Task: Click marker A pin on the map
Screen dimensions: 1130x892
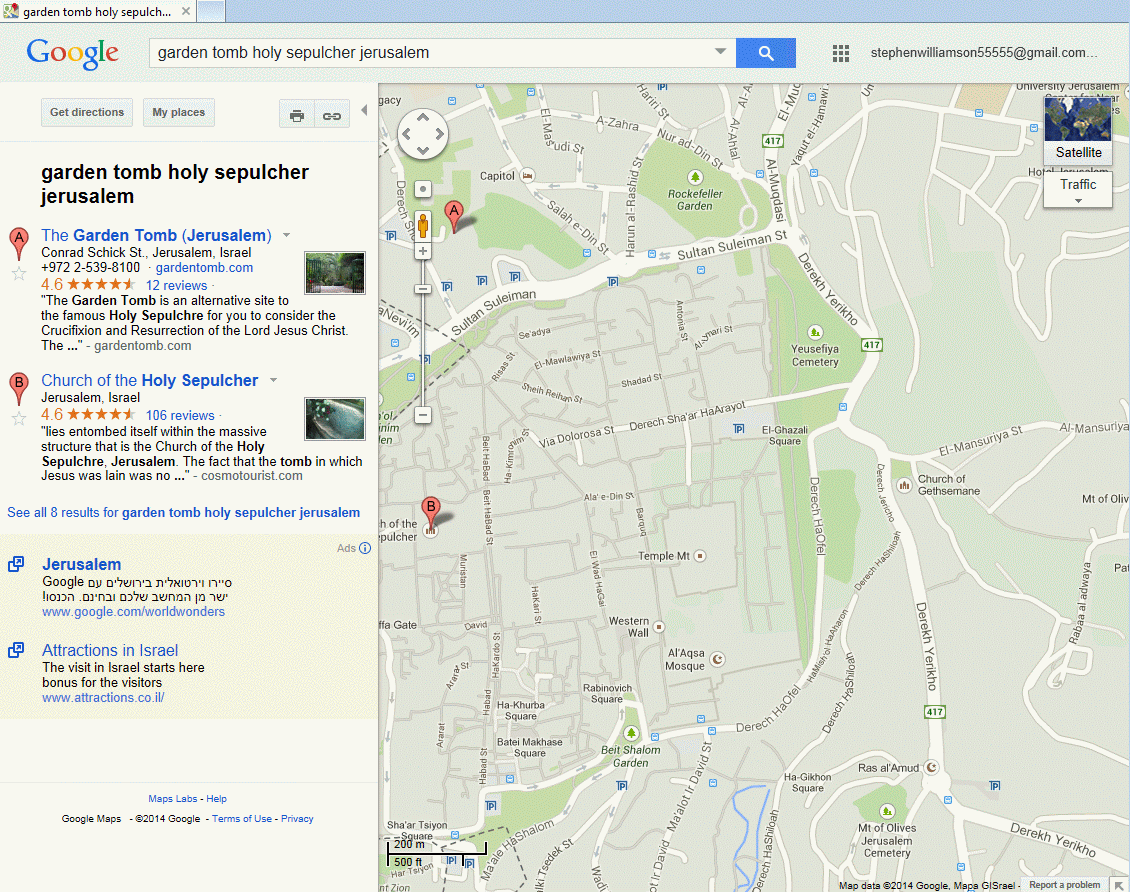Action: (x=453, y=216)
